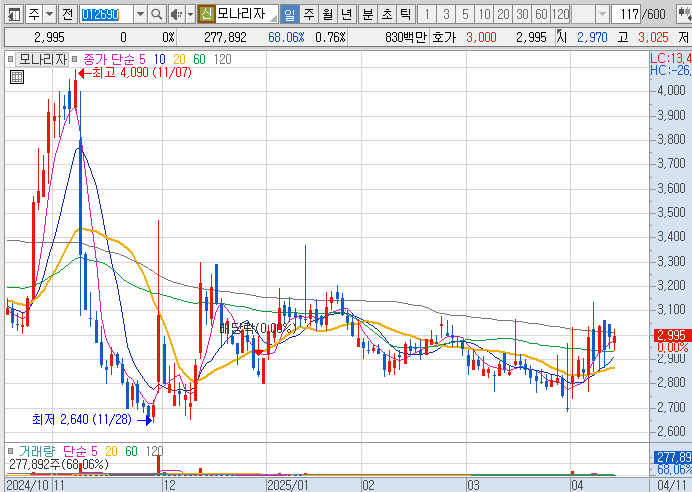Click the 04/11 date label at bottom right
Screen dimensions: 692x492
671,485
